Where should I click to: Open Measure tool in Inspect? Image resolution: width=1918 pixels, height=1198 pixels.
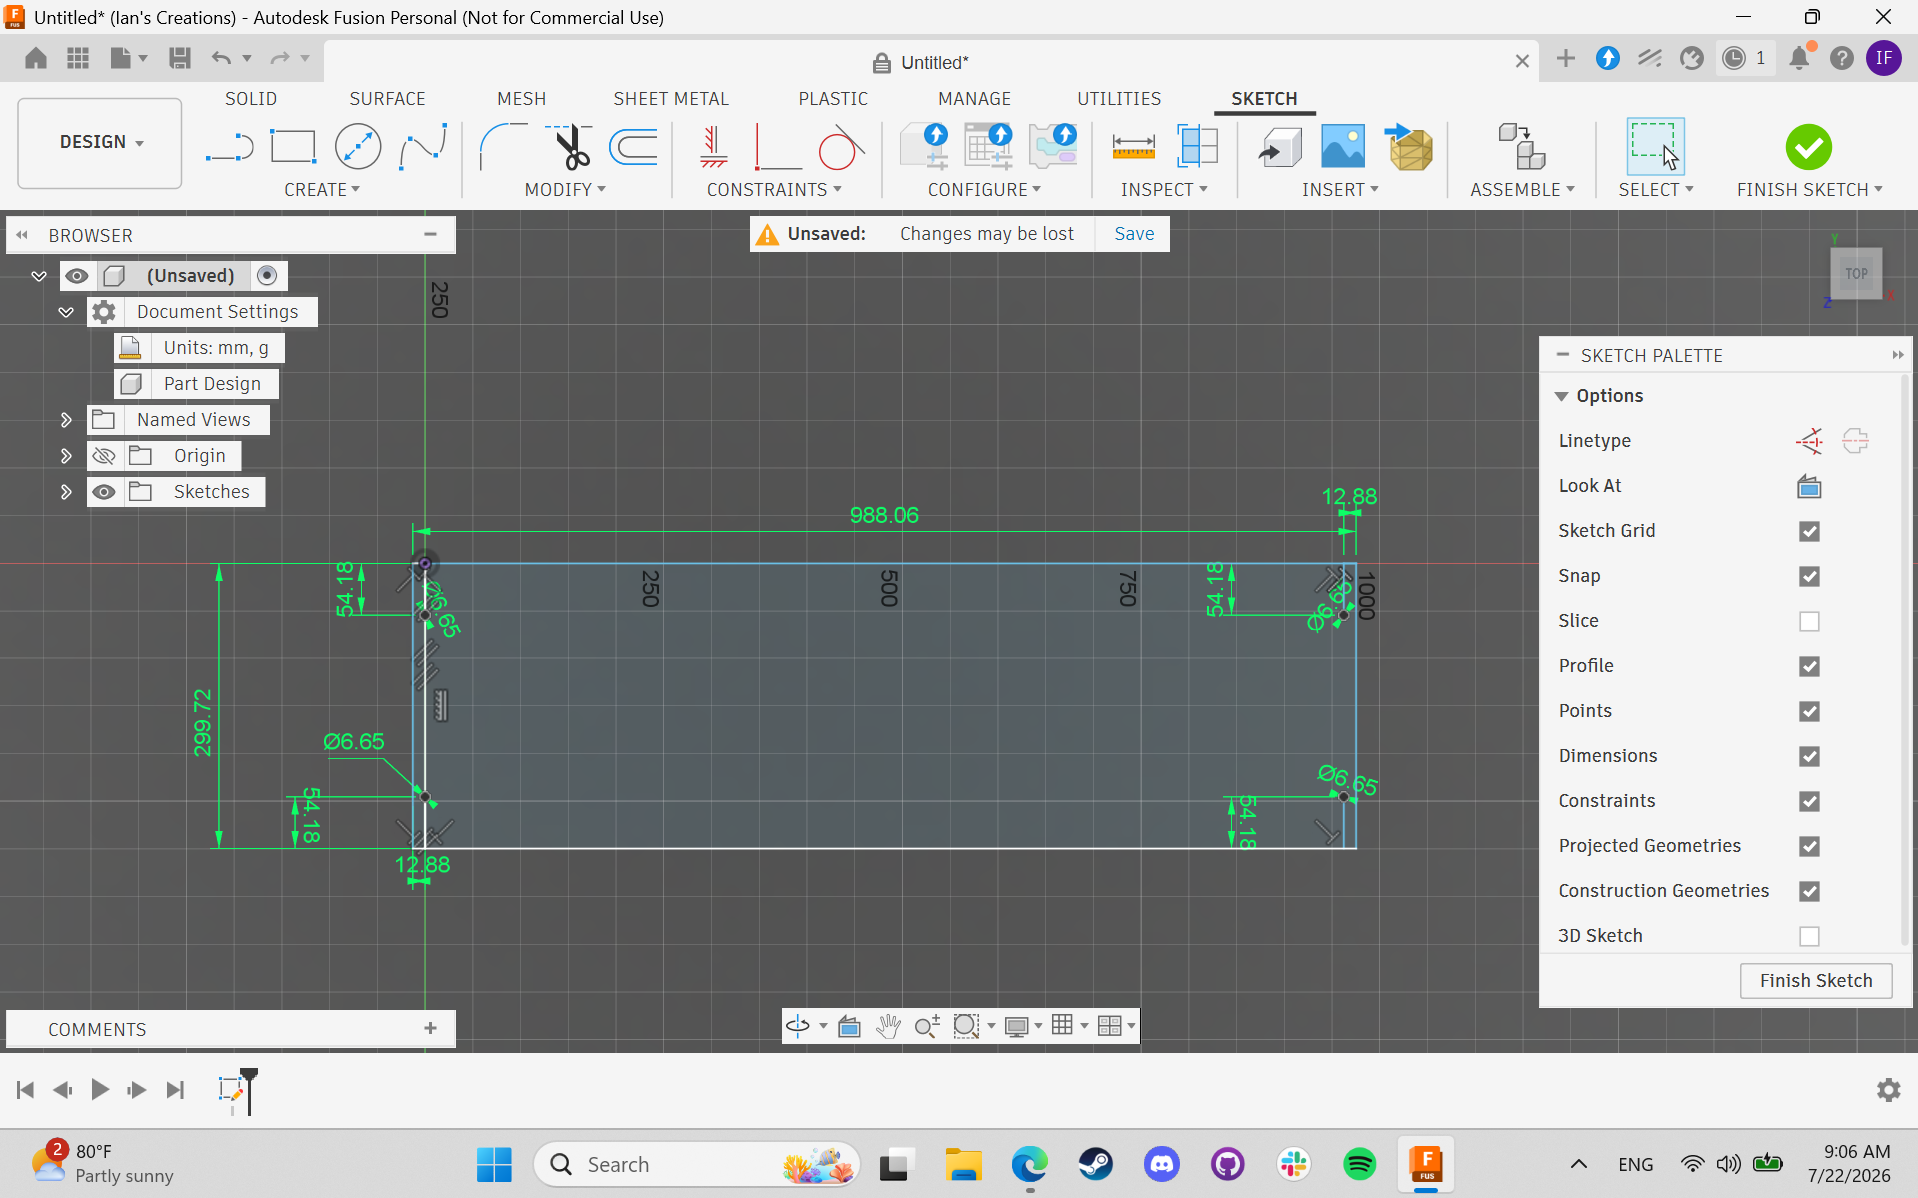click(1133, 148)
